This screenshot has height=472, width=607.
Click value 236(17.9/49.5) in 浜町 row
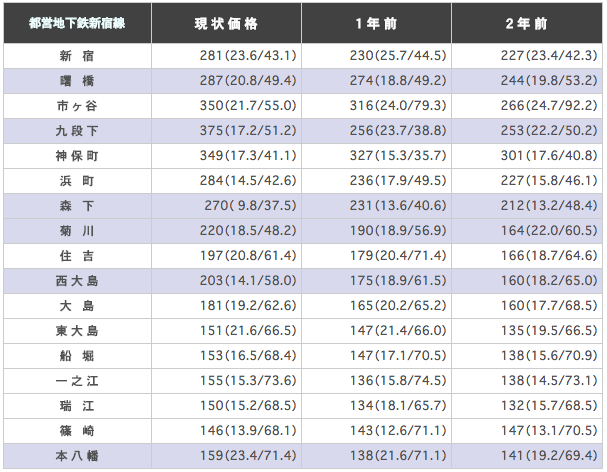[398, 180]
